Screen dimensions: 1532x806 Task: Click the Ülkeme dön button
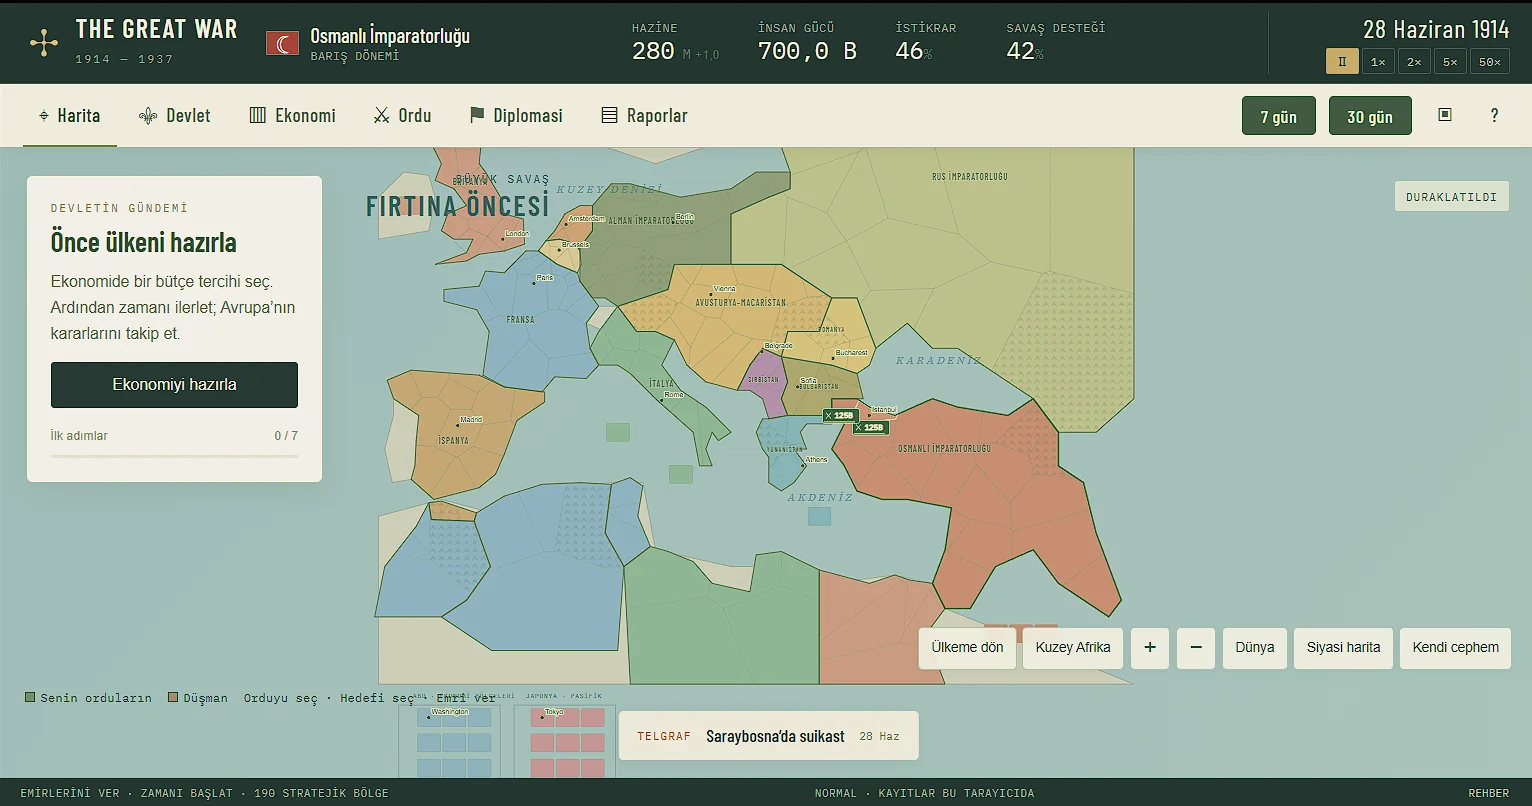pyautogui.click(x=967, y=647)
